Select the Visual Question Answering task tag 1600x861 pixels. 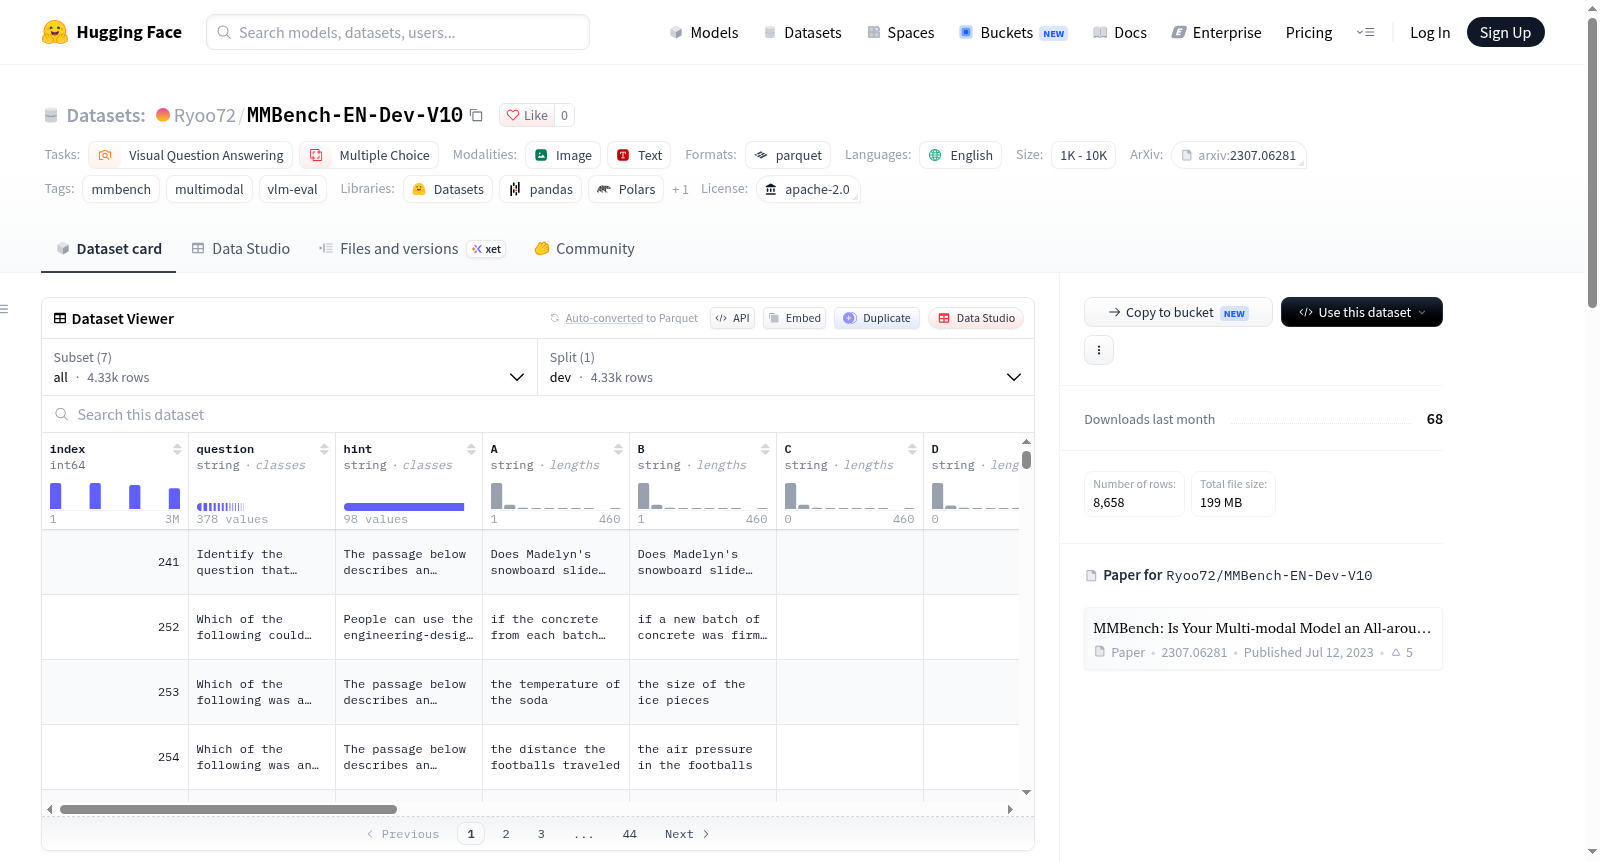coord(191,155)
